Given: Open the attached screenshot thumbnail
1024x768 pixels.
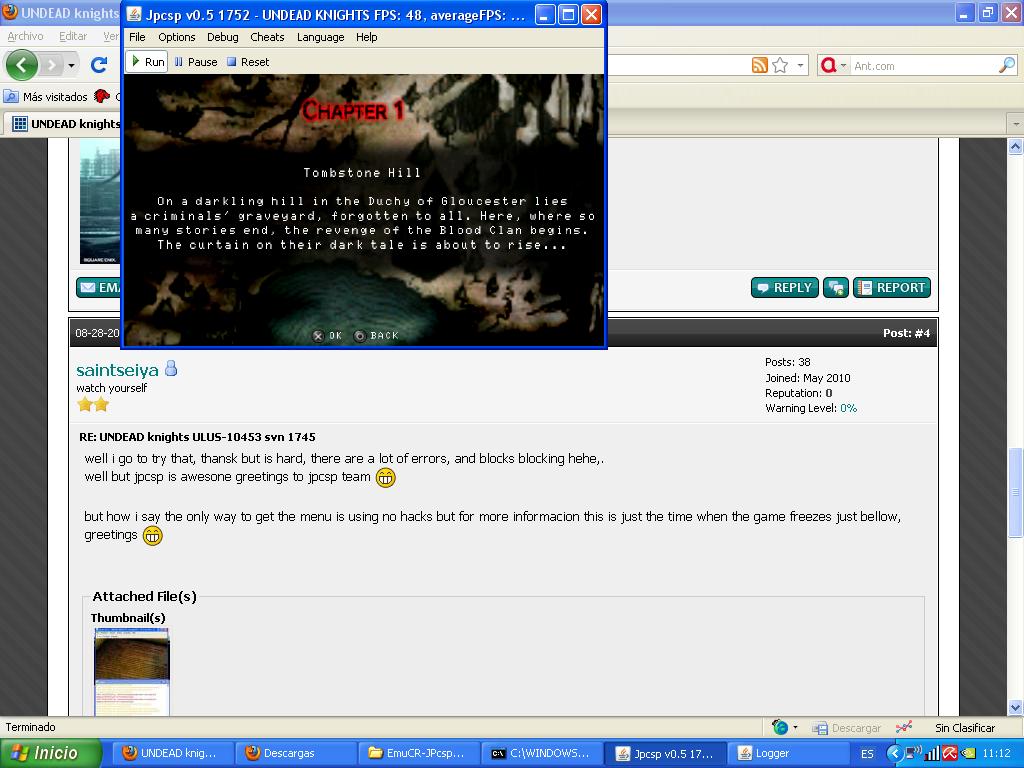Looking at the screenshot, I should pyautogui.click(x=131, y=671).
